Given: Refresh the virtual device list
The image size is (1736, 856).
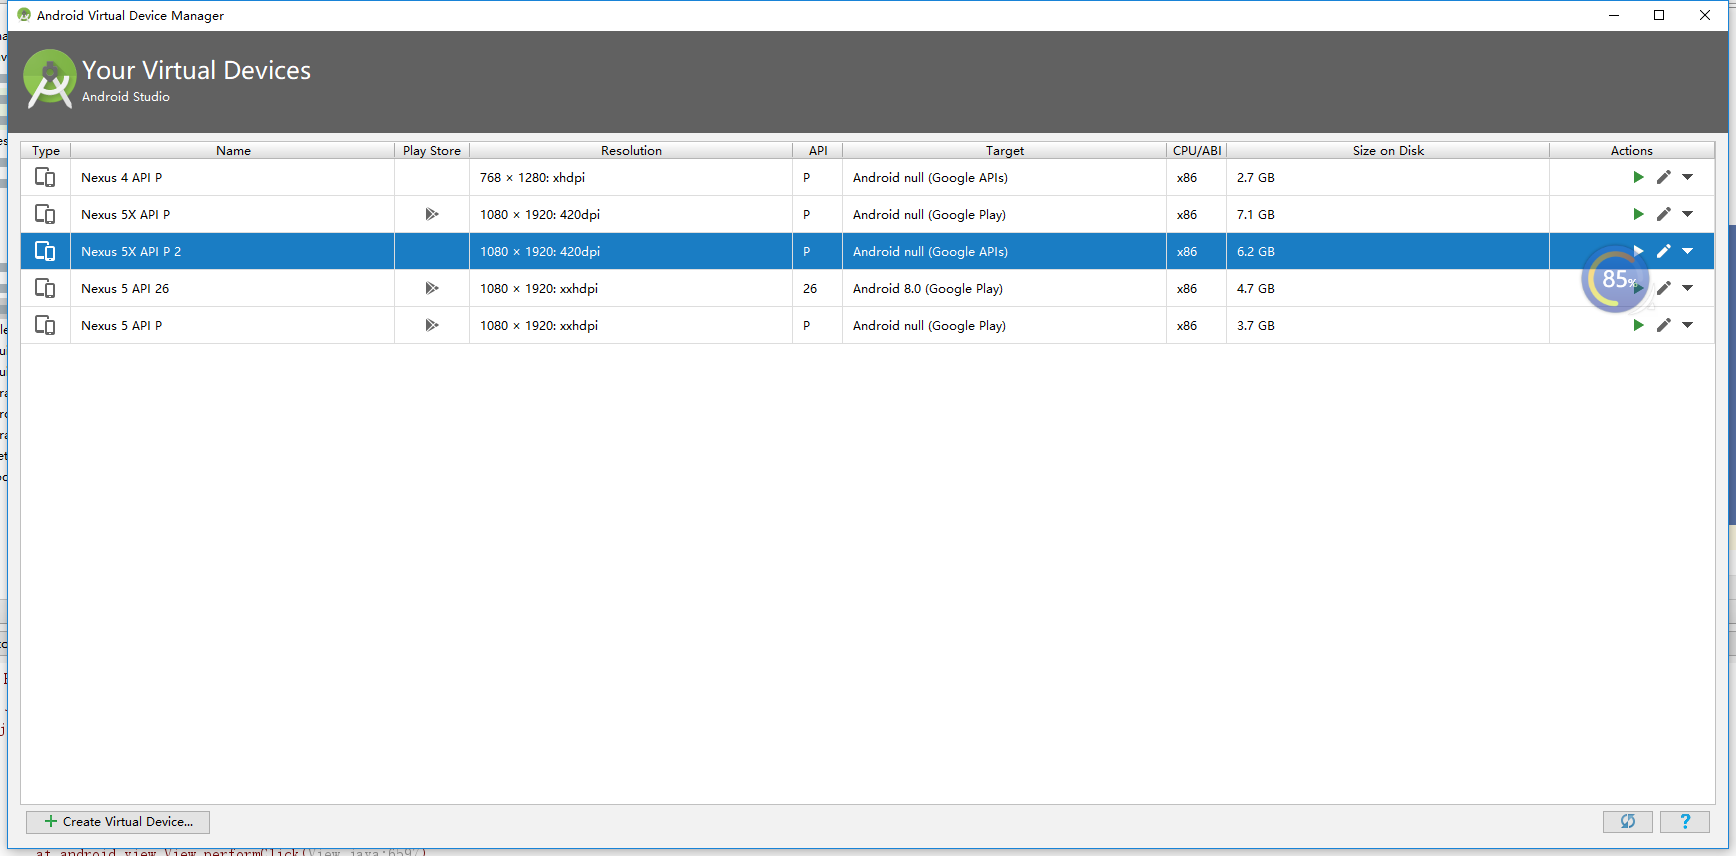Looking at the screenshot, I should point(1628,822).
